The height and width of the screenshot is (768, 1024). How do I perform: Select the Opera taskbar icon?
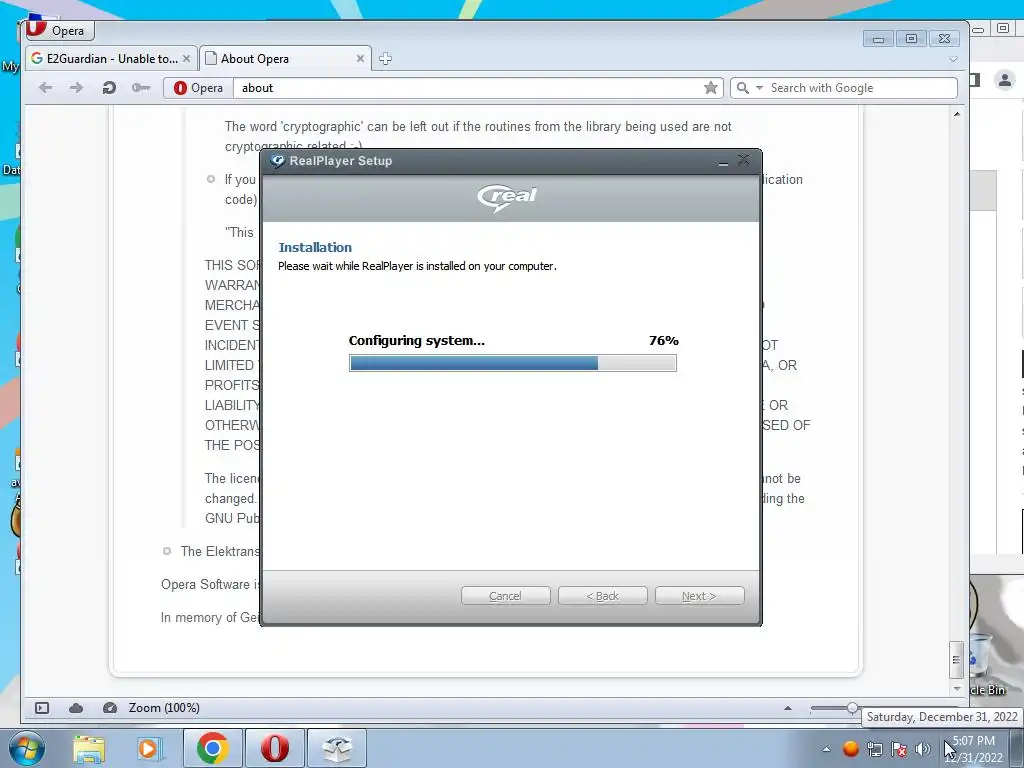click(274, 748)
